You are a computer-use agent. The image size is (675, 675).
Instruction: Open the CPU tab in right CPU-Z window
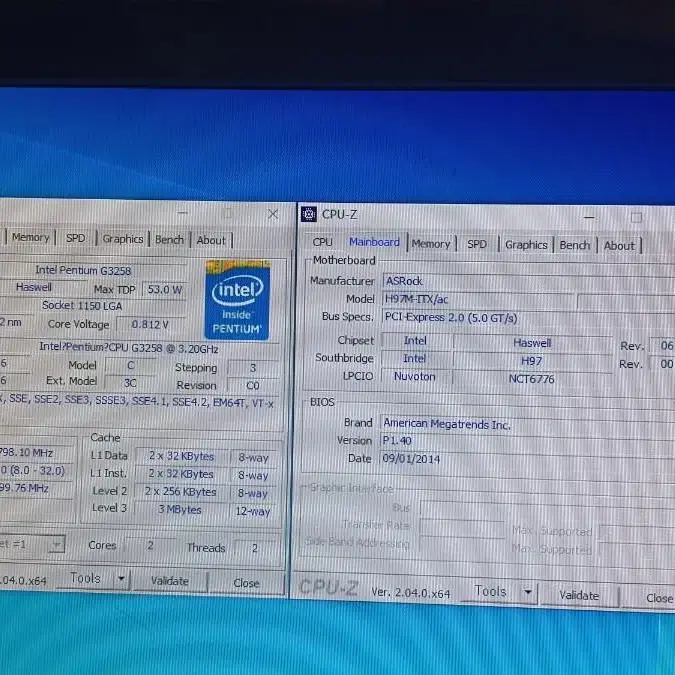coord(322,242)
